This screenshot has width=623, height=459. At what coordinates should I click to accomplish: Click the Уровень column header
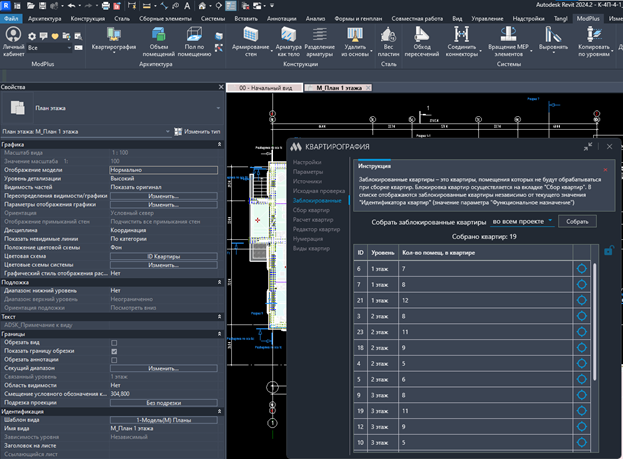tap(383, 253)
